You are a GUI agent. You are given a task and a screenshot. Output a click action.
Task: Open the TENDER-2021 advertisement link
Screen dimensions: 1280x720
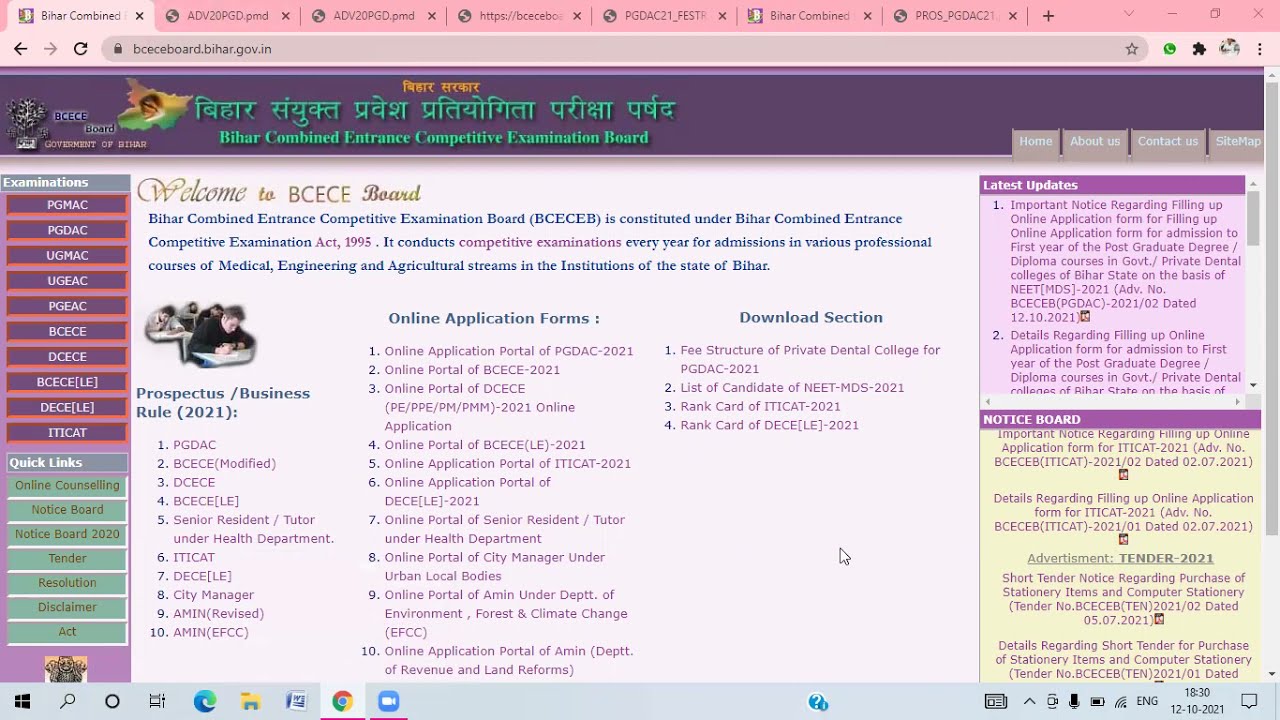(1166, 558)
